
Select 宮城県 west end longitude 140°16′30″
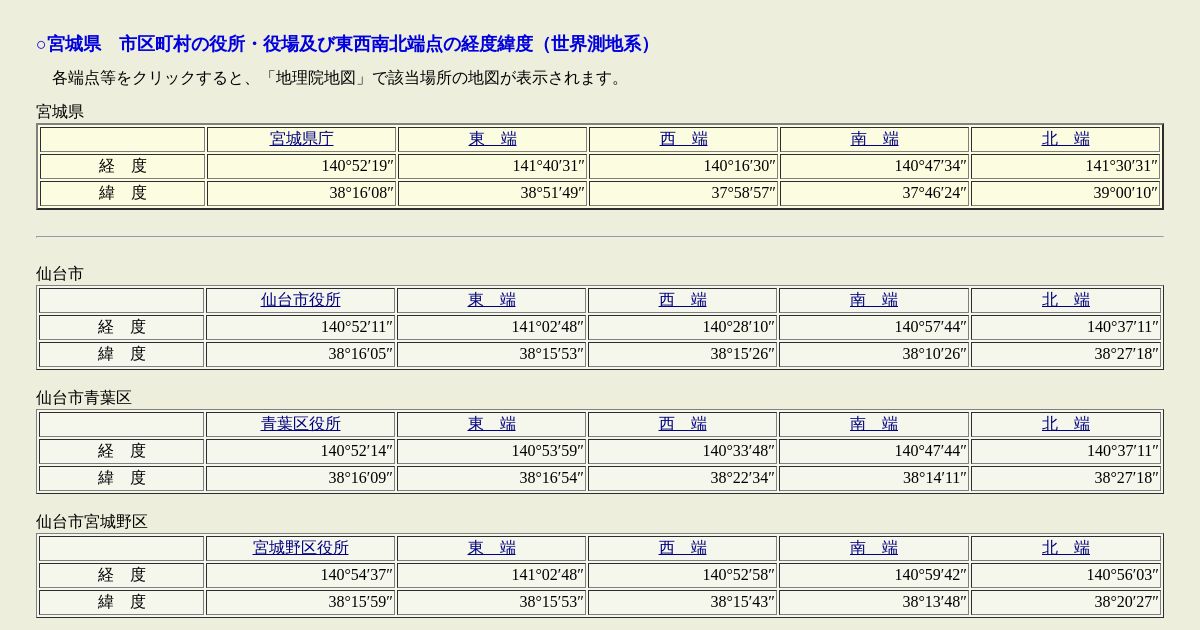[x=739, y=166]
